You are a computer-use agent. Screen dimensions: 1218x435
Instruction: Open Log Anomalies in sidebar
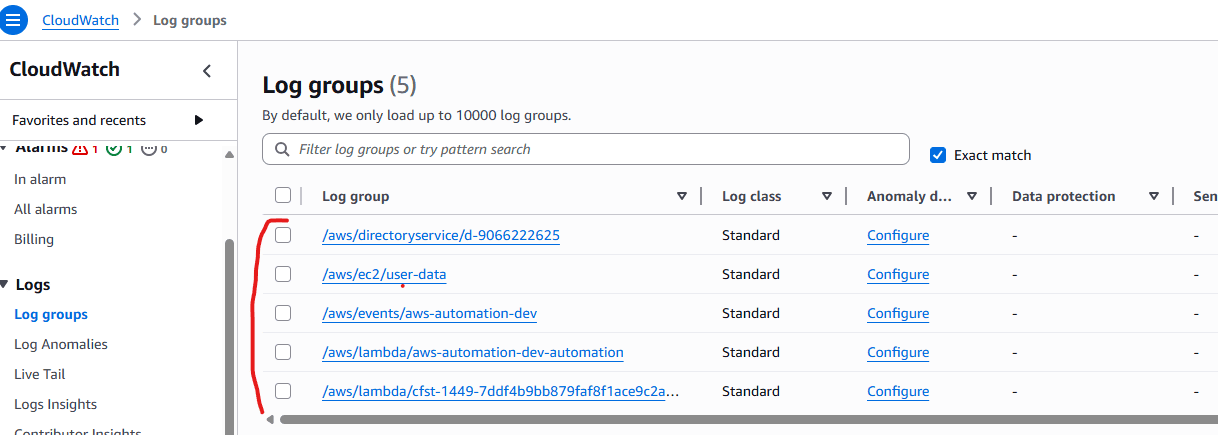[x=61, y=344]
